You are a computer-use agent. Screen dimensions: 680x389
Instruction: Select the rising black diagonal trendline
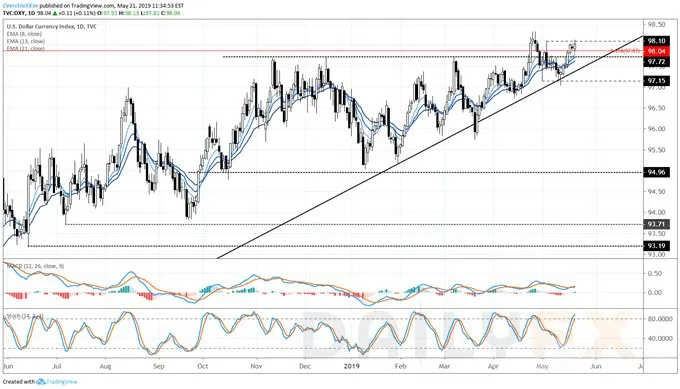[429, 147]
